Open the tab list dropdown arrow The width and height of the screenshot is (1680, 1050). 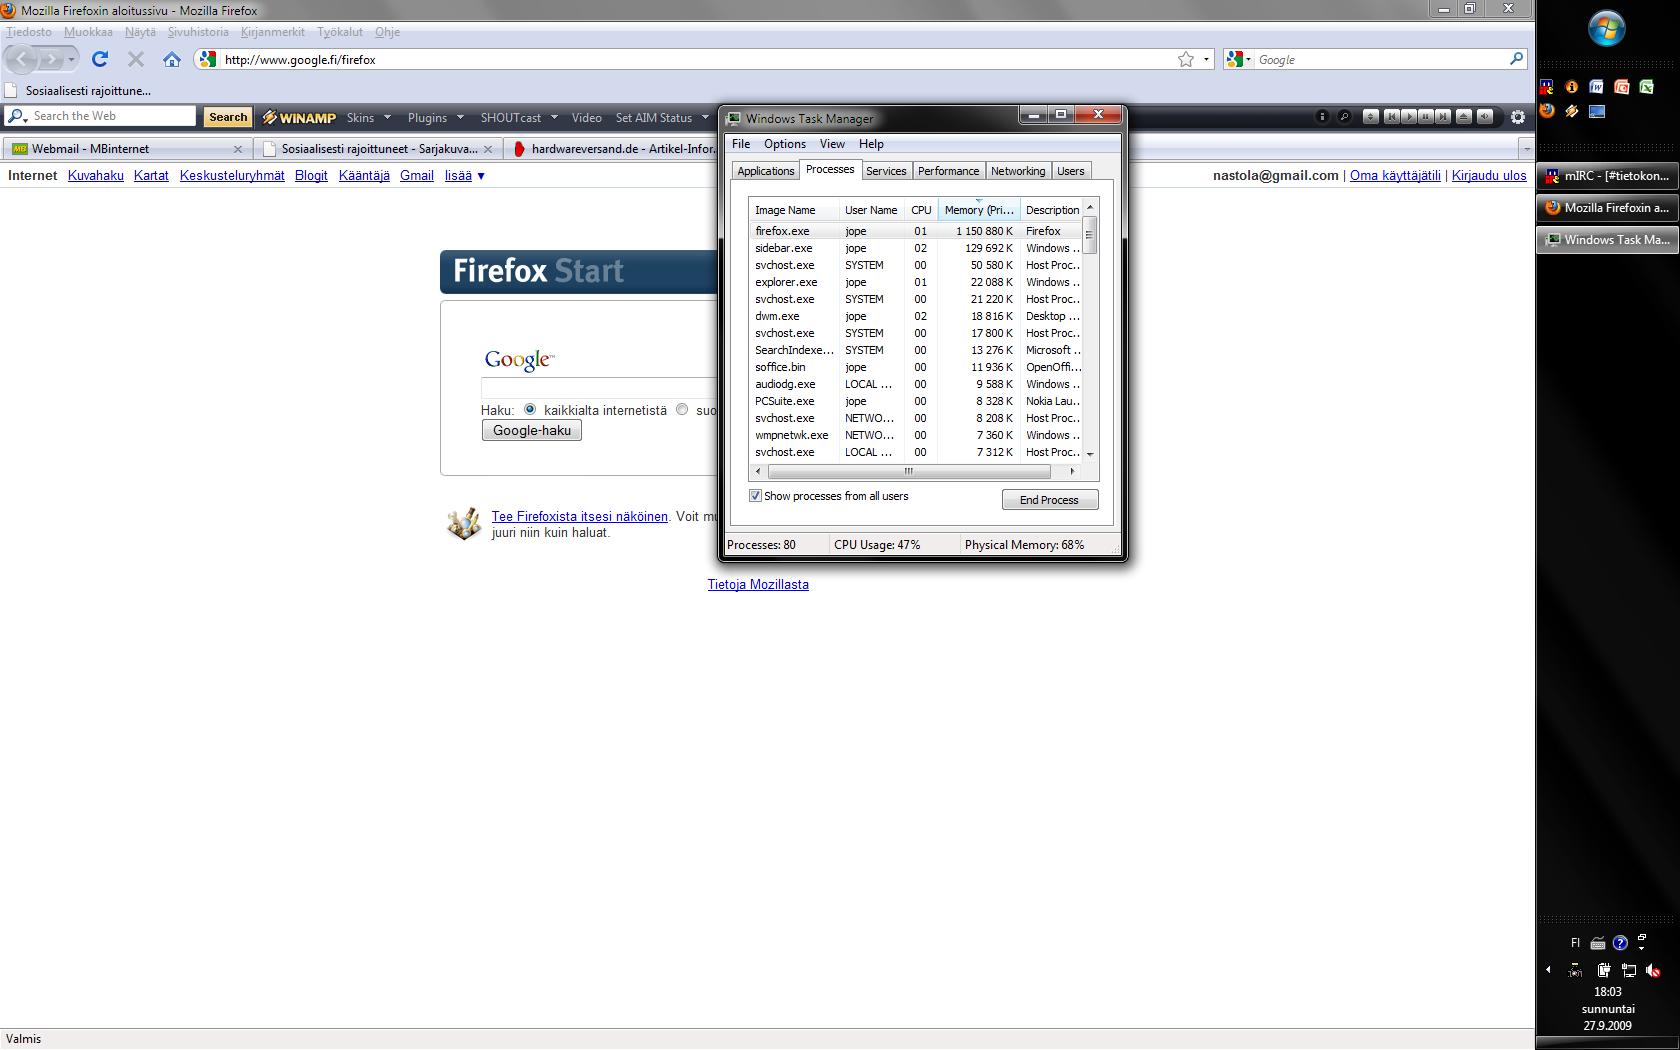pos(1526,149)
